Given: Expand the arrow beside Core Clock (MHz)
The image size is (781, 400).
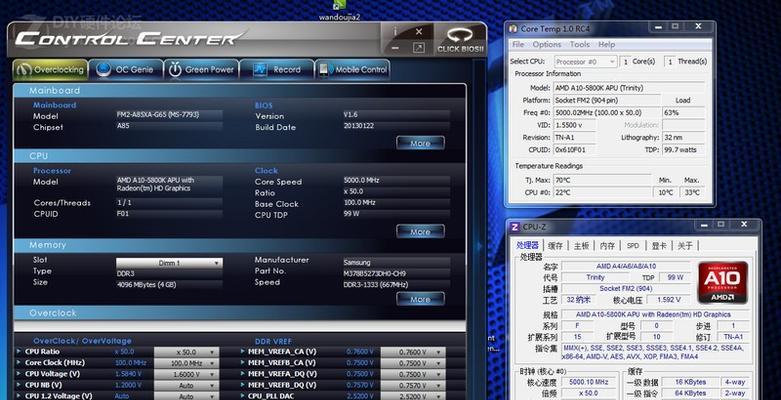Looking at the screenshot, I should click(19, 363).
